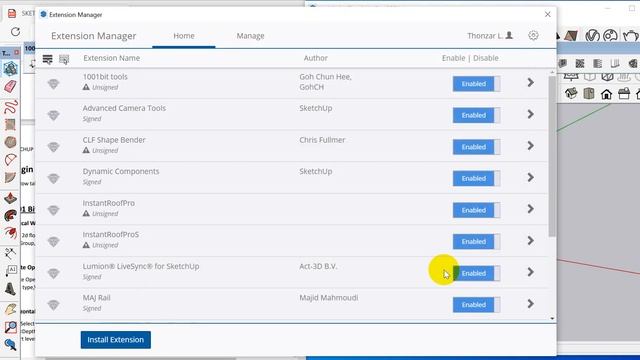Select the Follow Me tool in left toolbar
The width and height of the screenshot is (640, 360).
pos(10,216)
